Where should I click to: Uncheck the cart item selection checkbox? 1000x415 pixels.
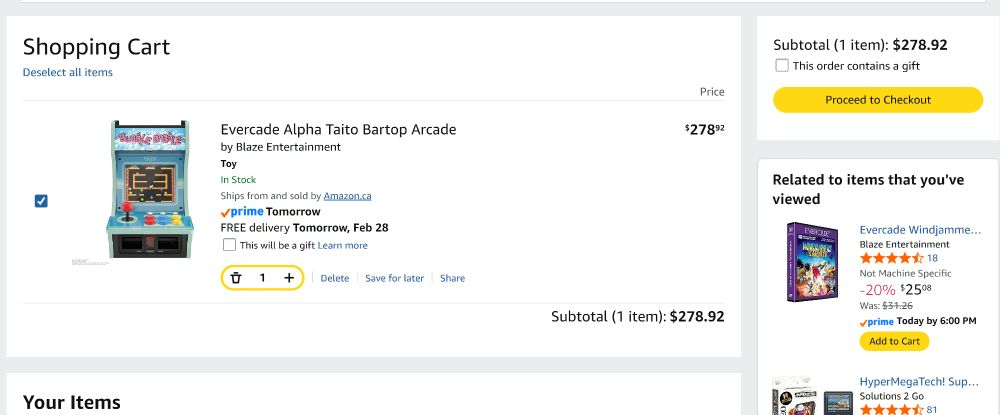[41, 201]
